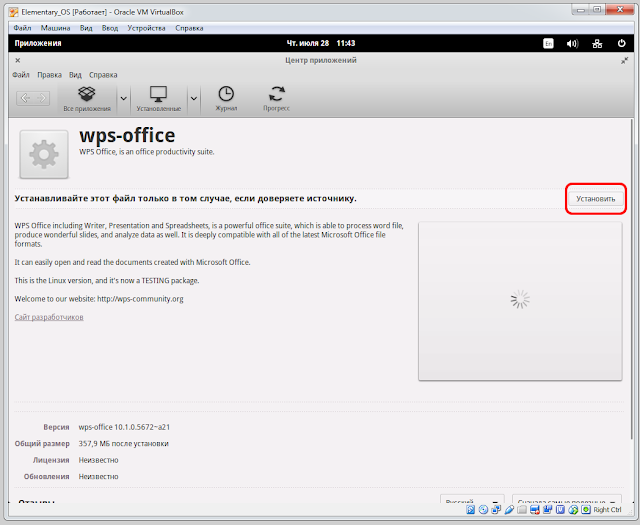Expand the Установленные dropdown arrow
The image size is (640, 525).
[x=194, y=99]
